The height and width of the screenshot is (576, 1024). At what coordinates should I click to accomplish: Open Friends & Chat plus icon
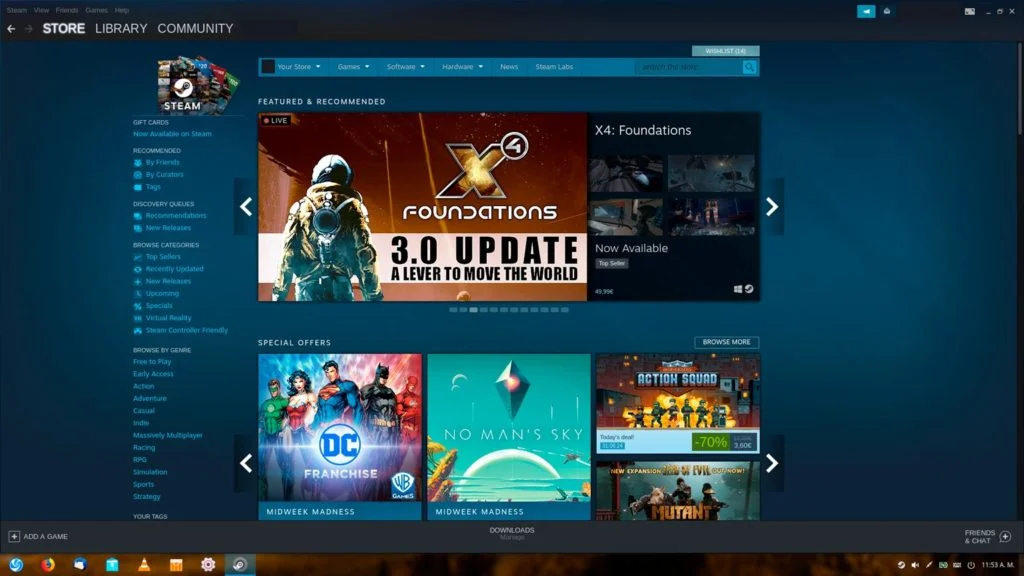point(1005,536)
